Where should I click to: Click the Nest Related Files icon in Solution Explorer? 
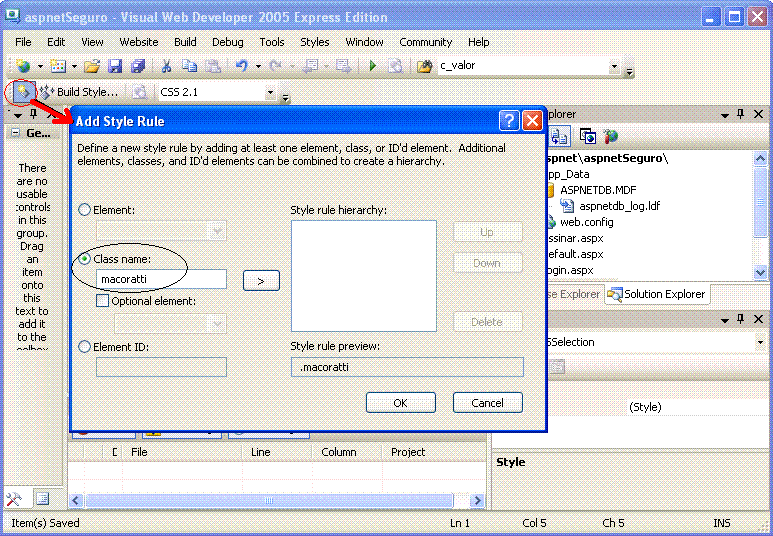pos(559,136)
